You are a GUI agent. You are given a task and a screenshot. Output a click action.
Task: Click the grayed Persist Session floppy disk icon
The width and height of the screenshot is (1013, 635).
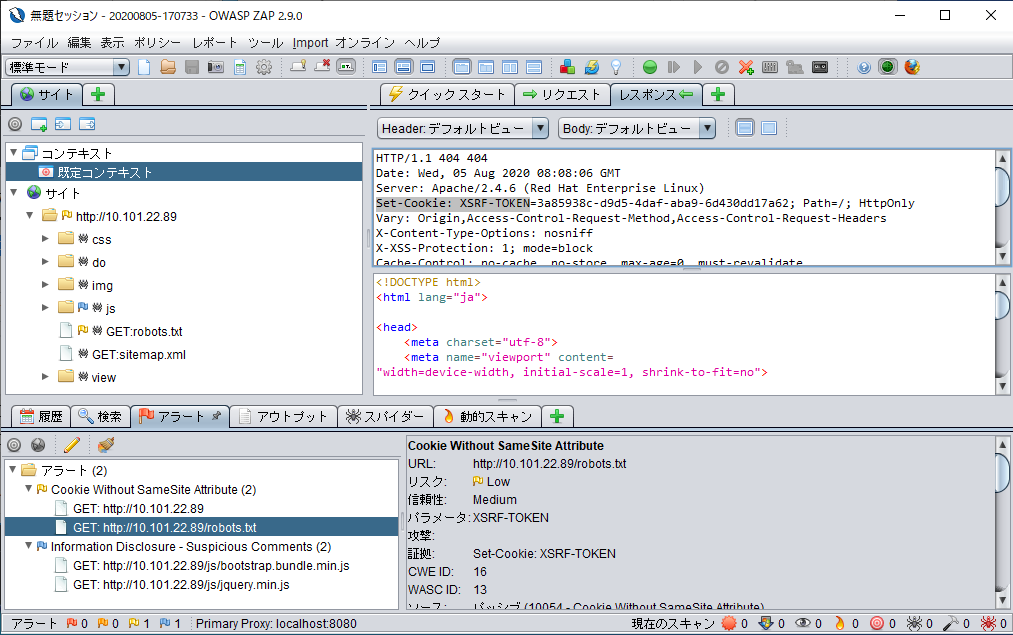[192, 67]
